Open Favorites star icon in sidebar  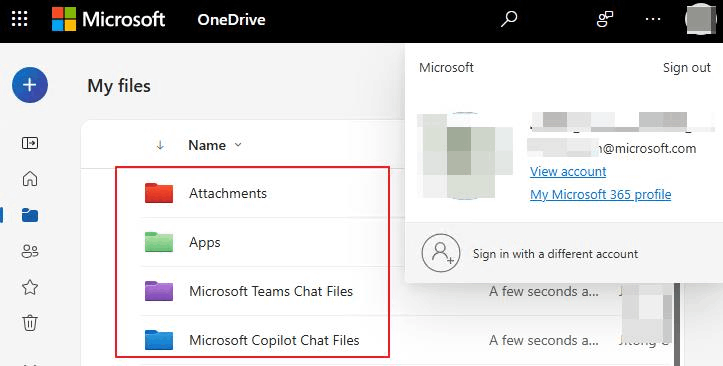click(30, 287)
